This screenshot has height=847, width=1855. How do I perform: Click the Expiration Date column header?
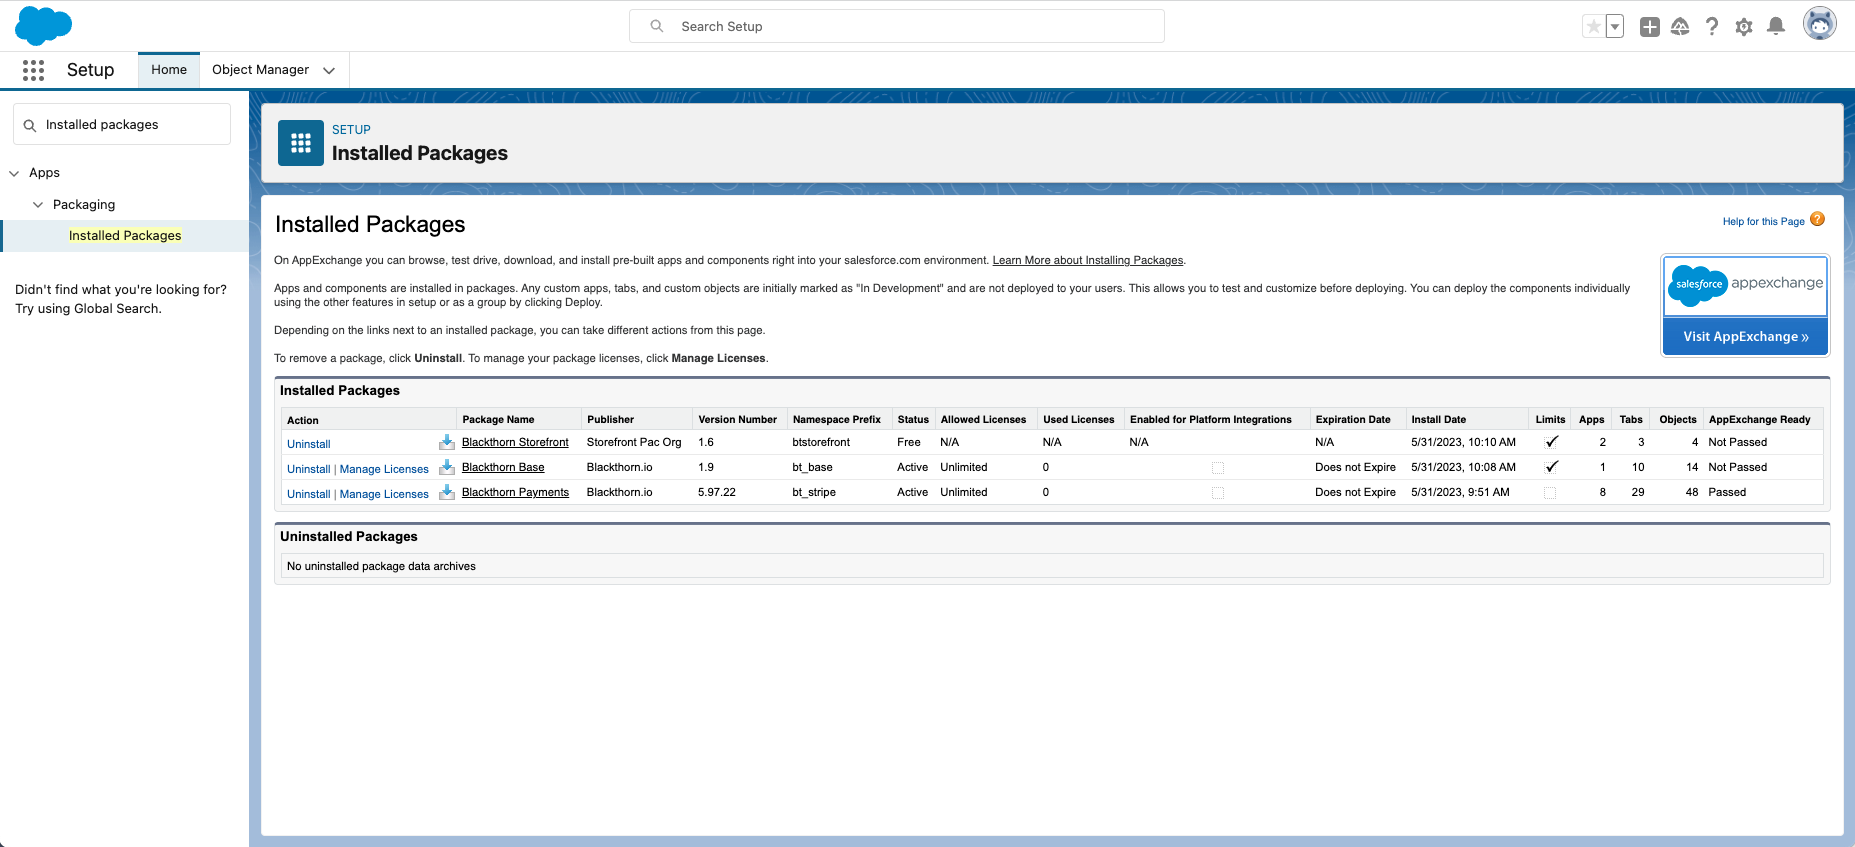point(1353,420)
